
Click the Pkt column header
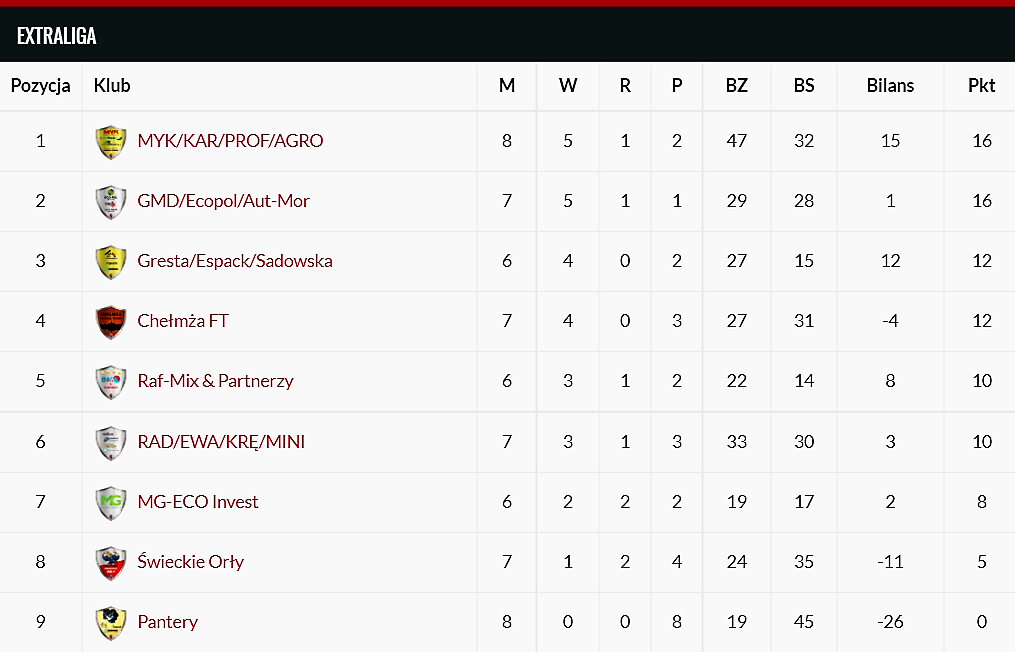[x=981, y=85]
